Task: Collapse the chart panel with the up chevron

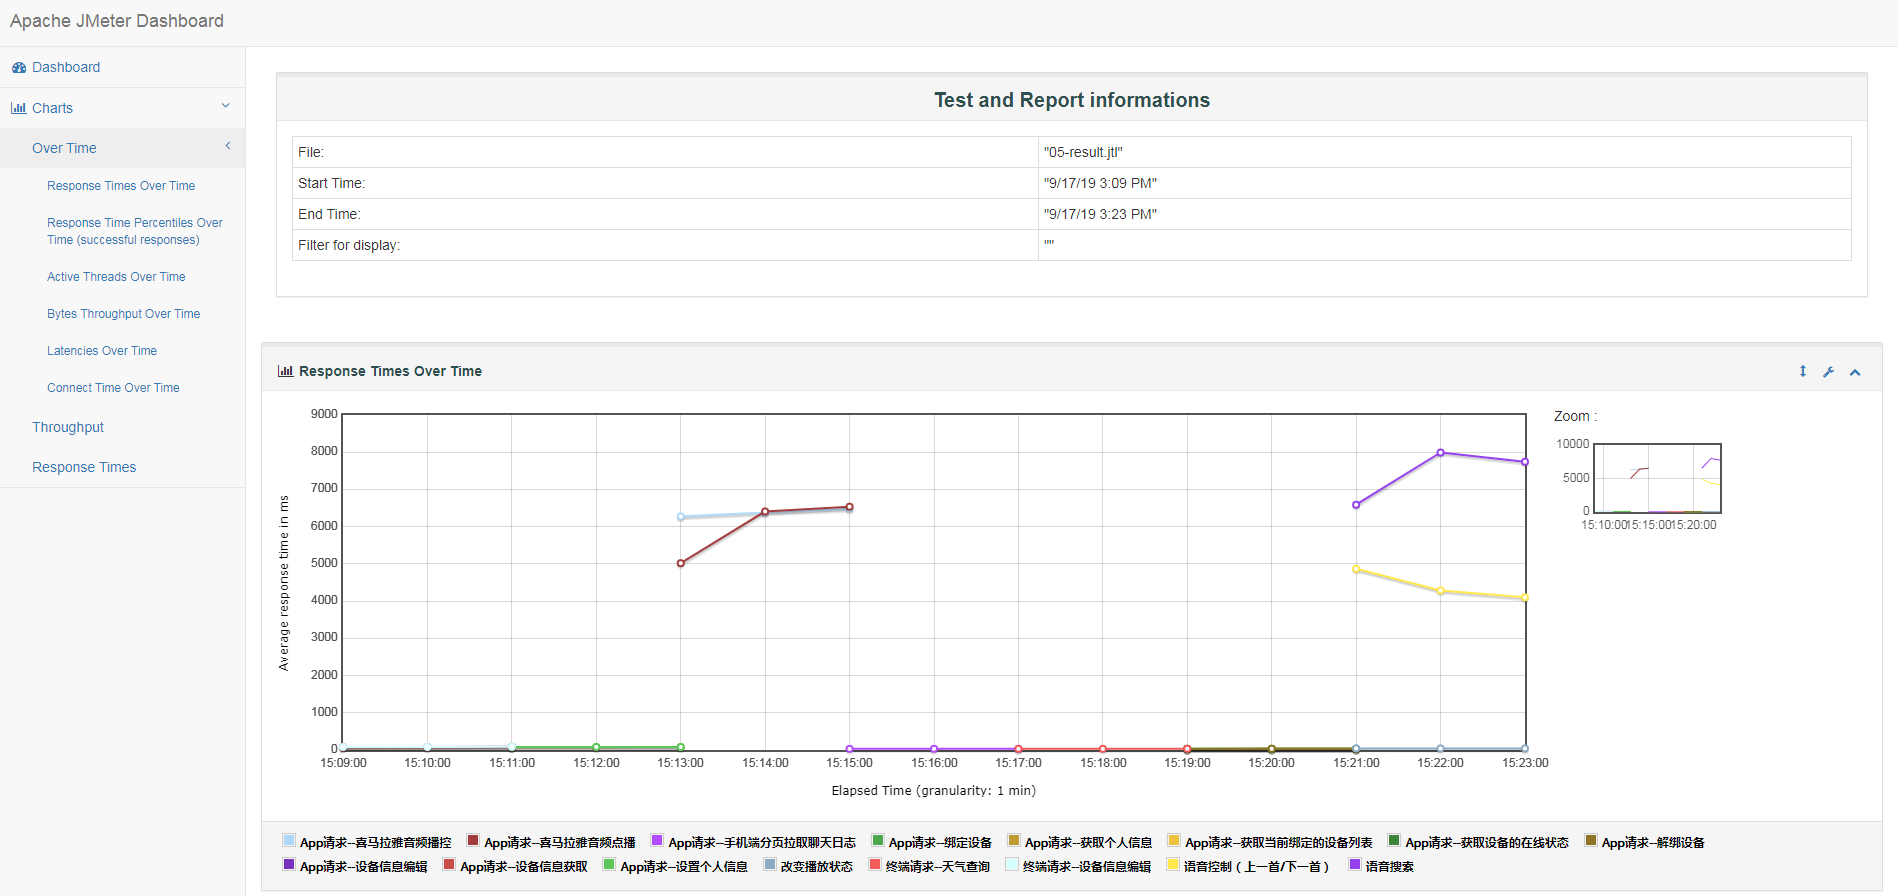Action: click(x=1855, y=372)
